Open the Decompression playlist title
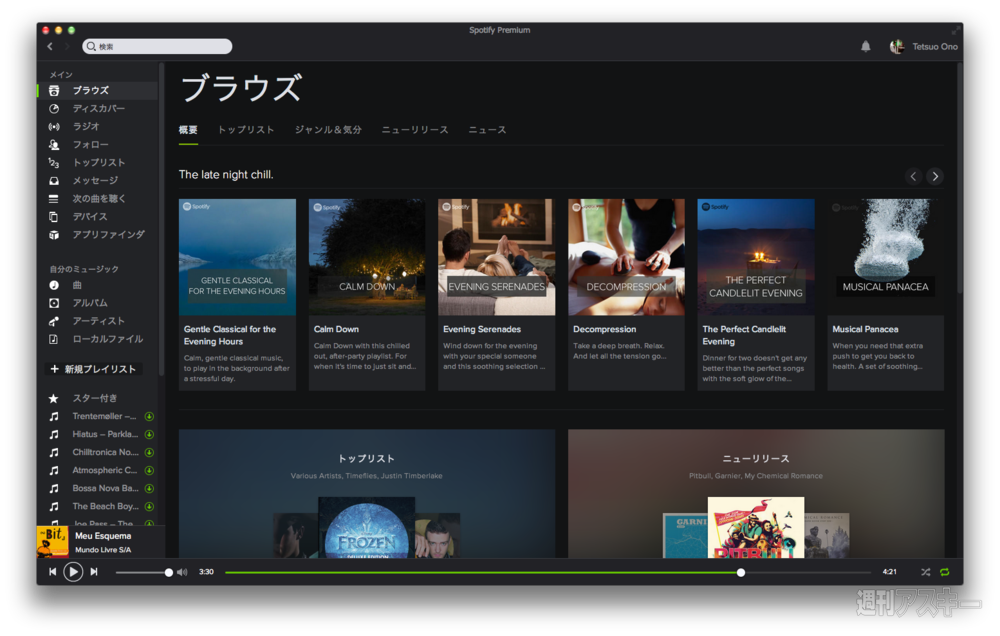 coord(605,329)
